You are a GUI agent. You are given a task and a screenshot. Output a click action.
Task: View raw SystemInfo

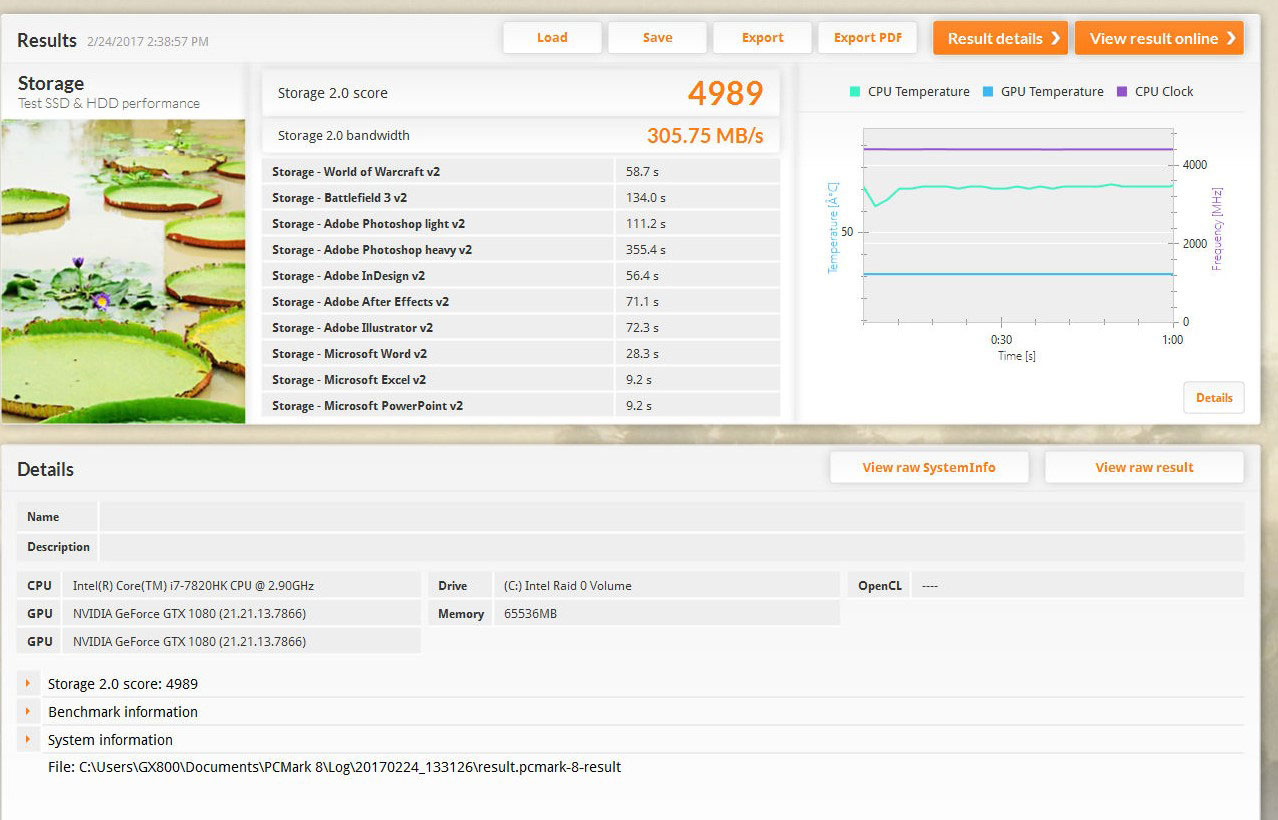(x=929, y=467)
